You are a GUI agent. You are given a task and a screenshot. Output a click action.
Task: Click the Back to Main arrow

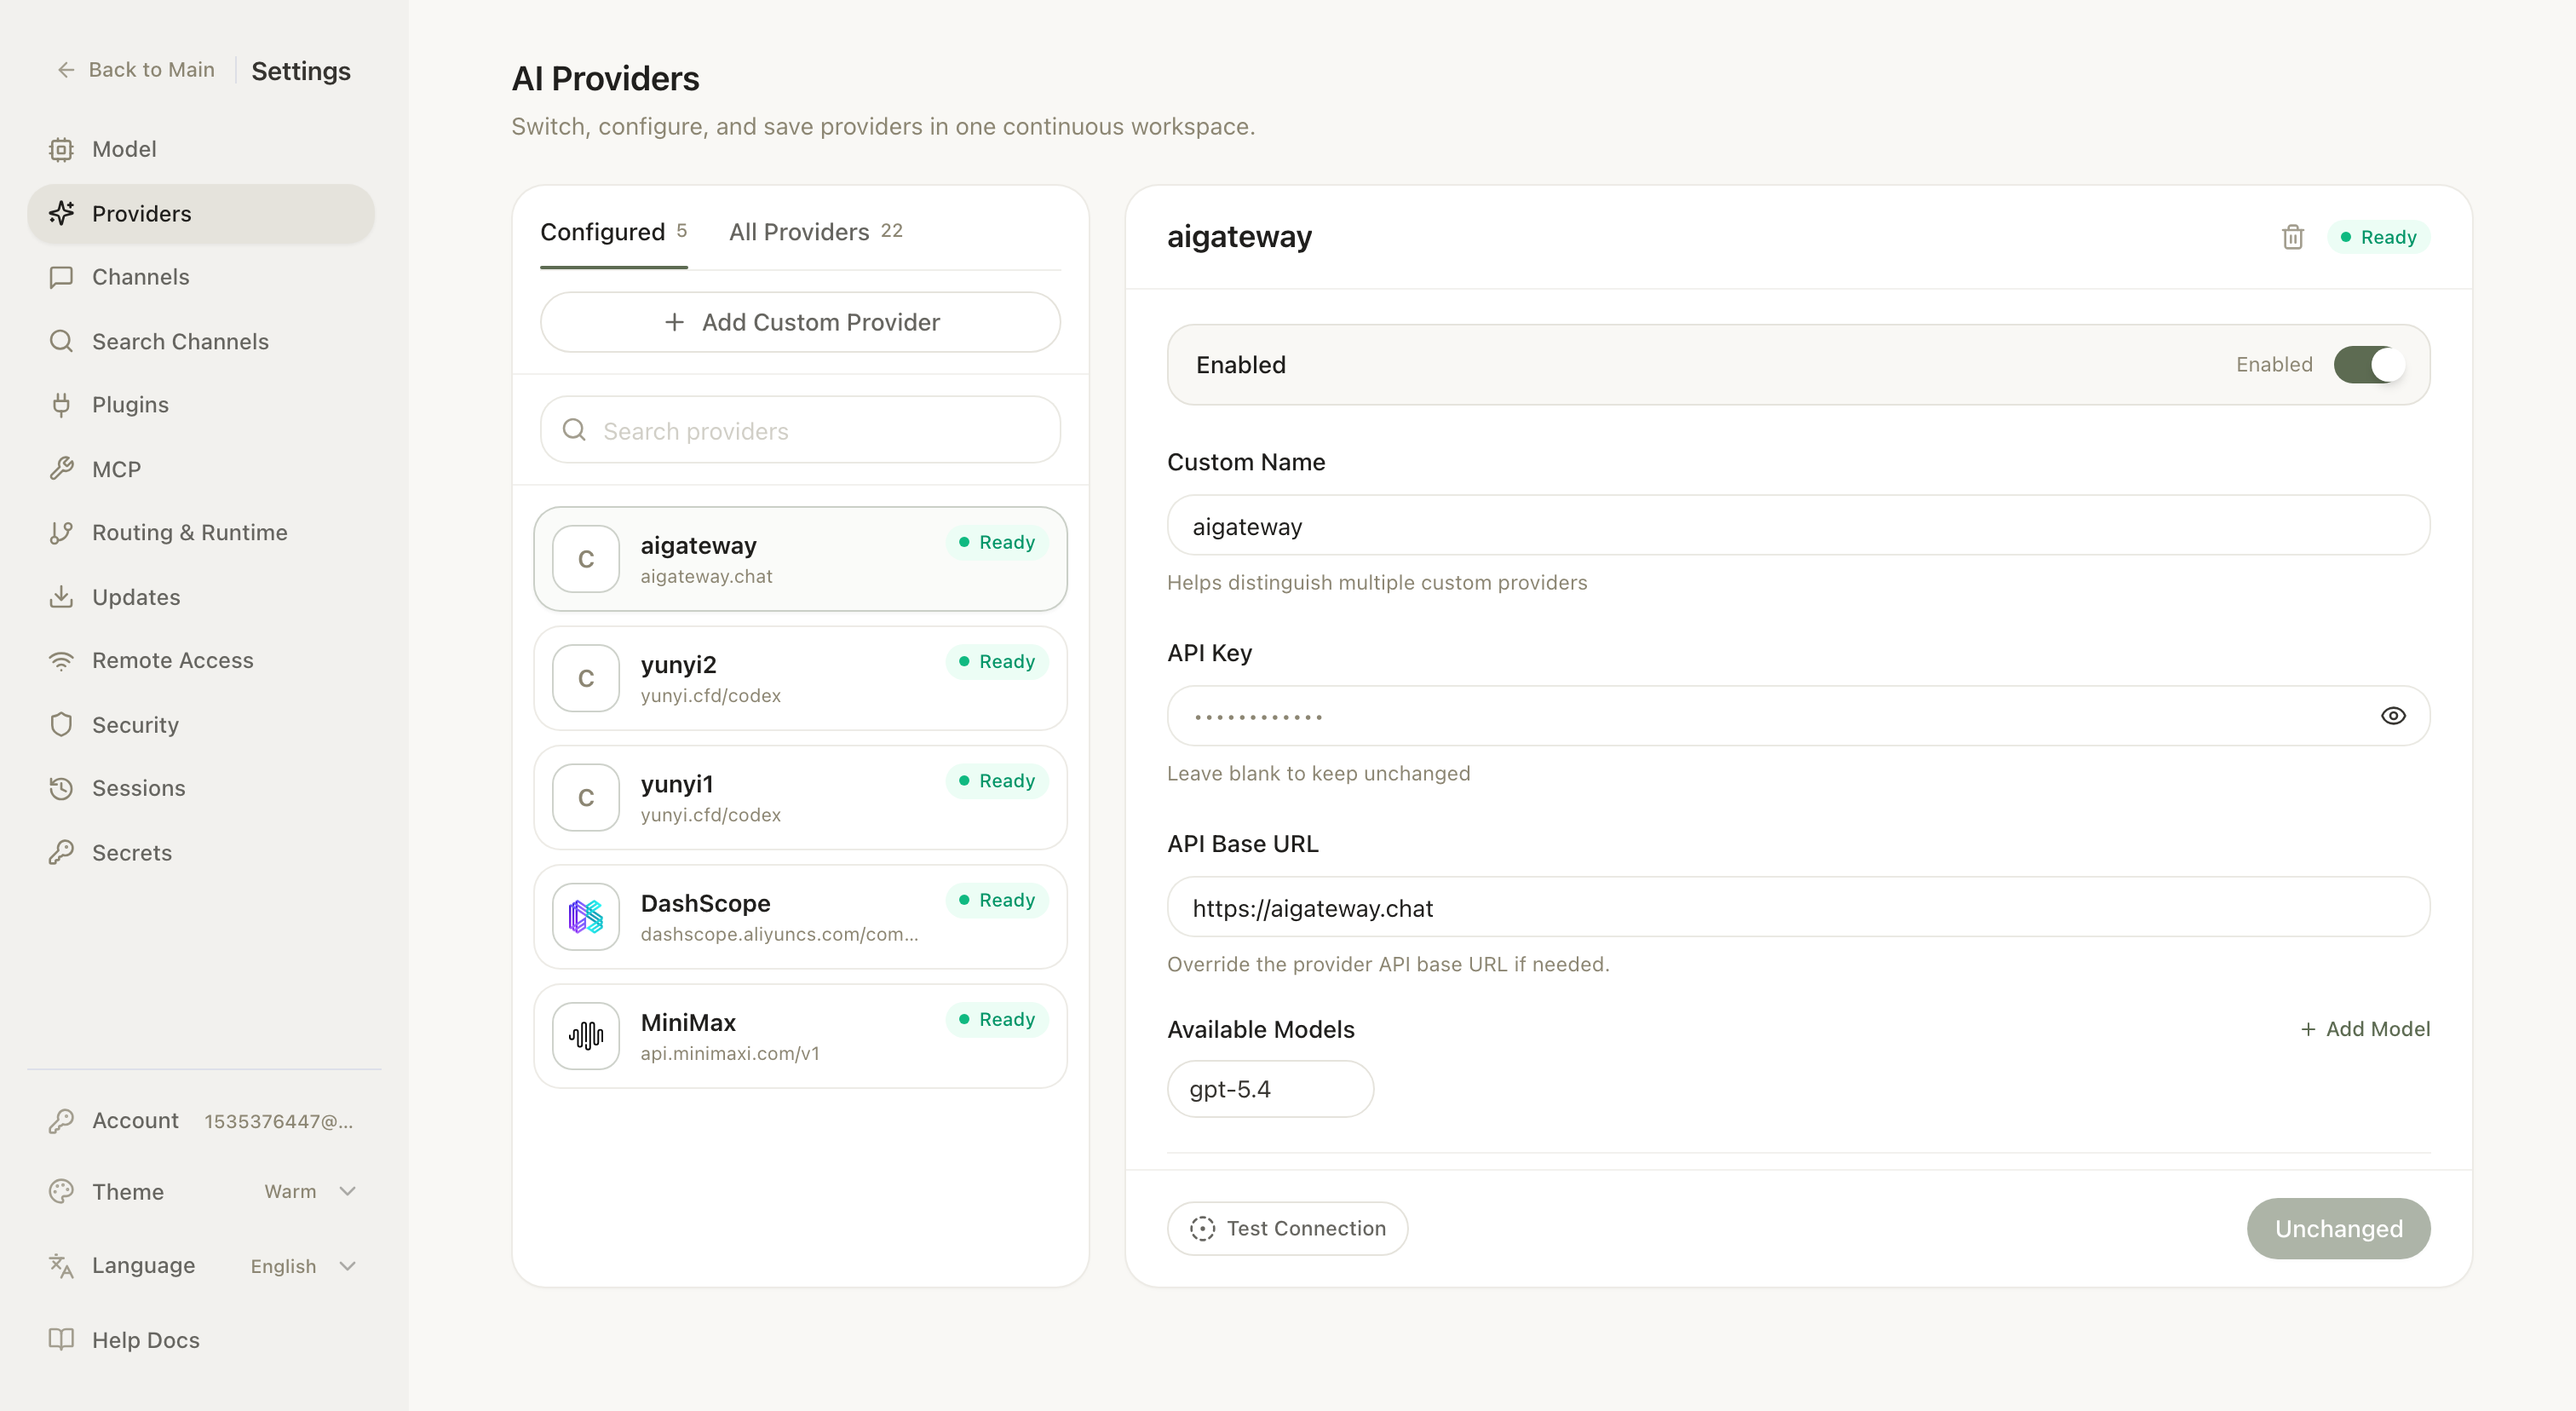[x=66, y=70]
